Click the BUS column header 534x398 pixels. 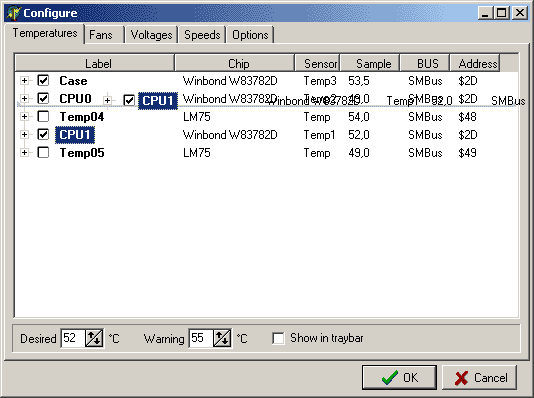(425, 63)
